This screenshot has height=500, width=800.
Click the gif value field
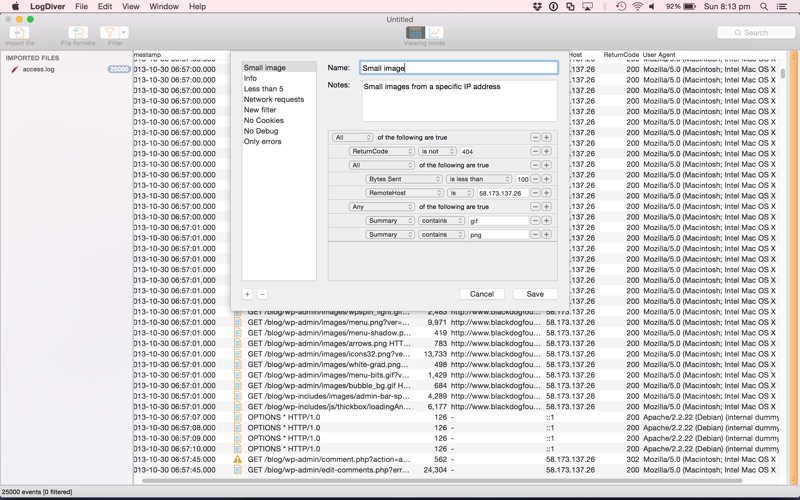498,221
